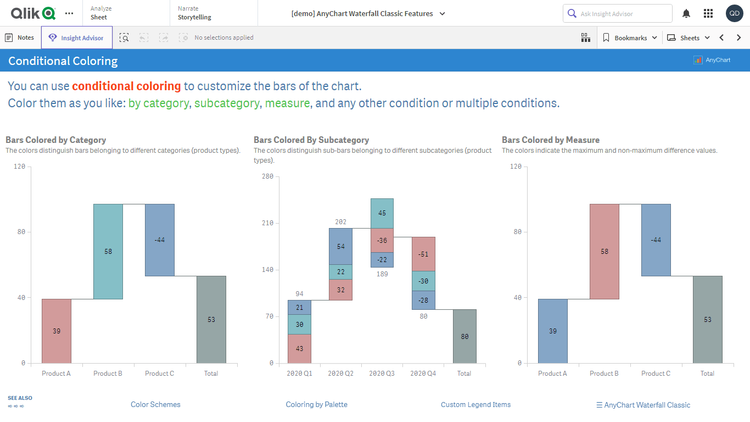Click the Product B bar labeled 58
This screenshot has width=750, height=422.
tap(108, 251)
